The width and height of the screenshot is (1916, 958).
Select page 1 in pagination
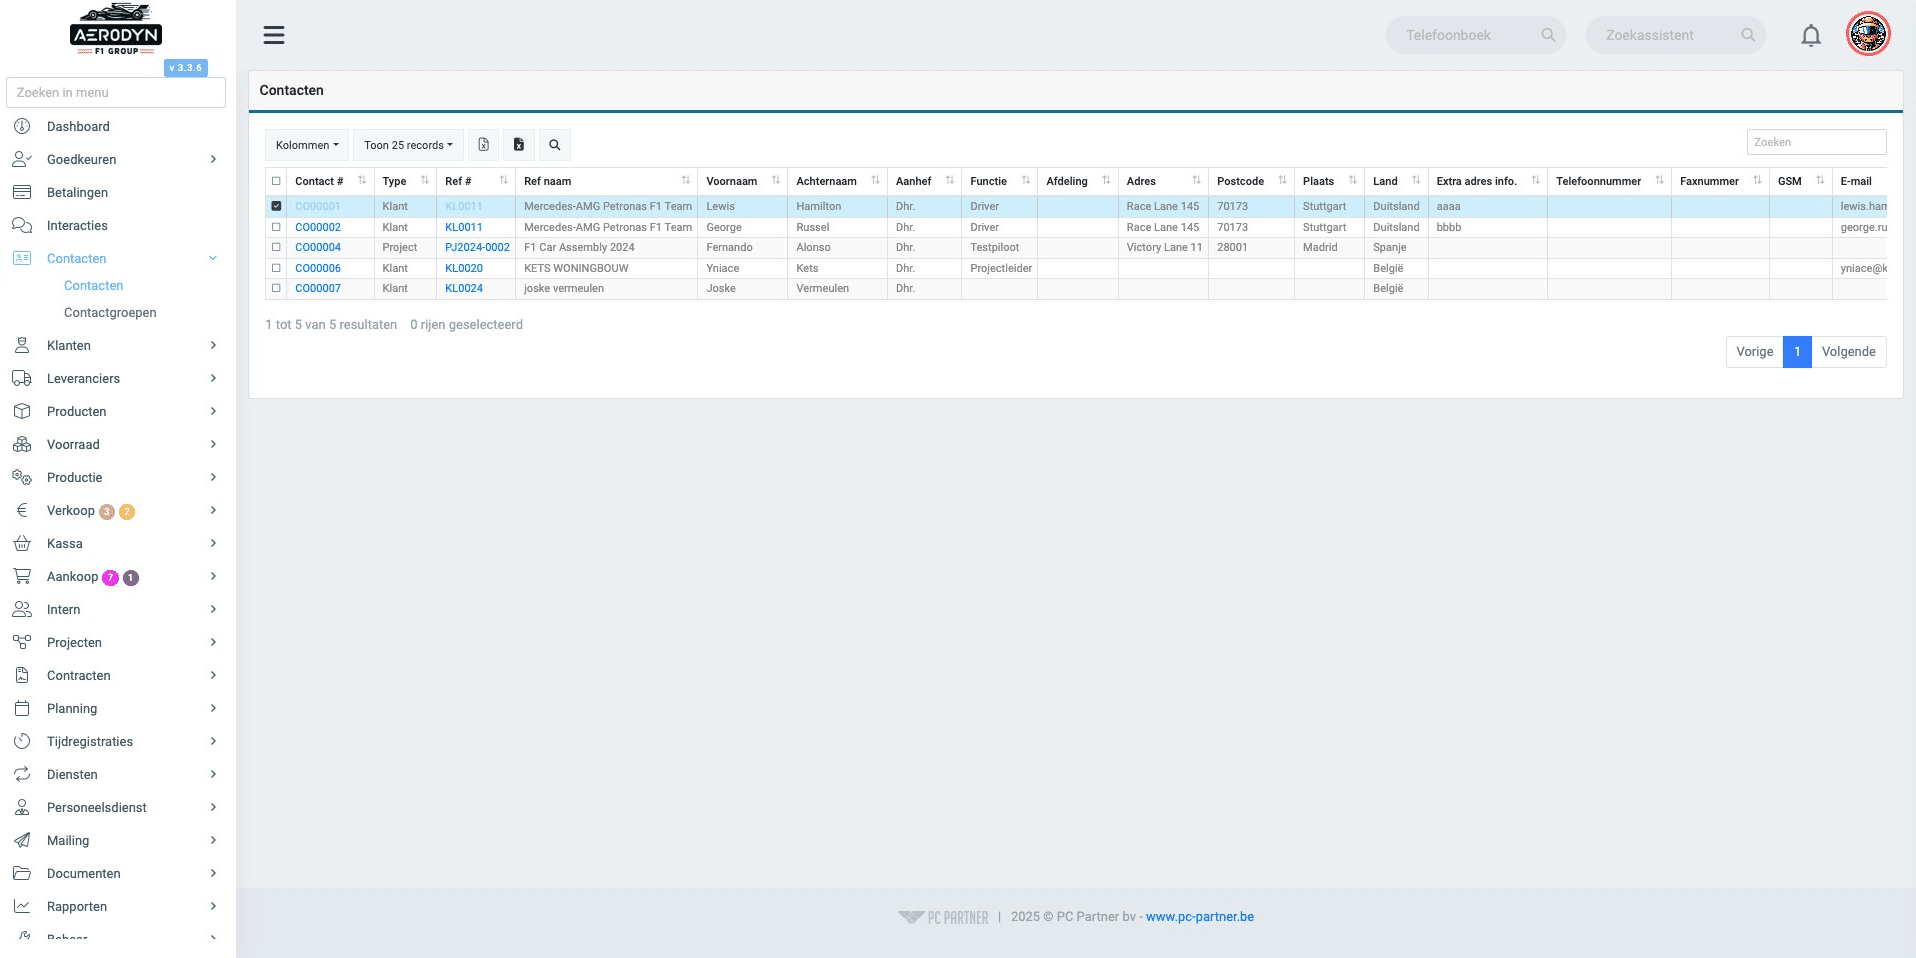point(1797,352)
